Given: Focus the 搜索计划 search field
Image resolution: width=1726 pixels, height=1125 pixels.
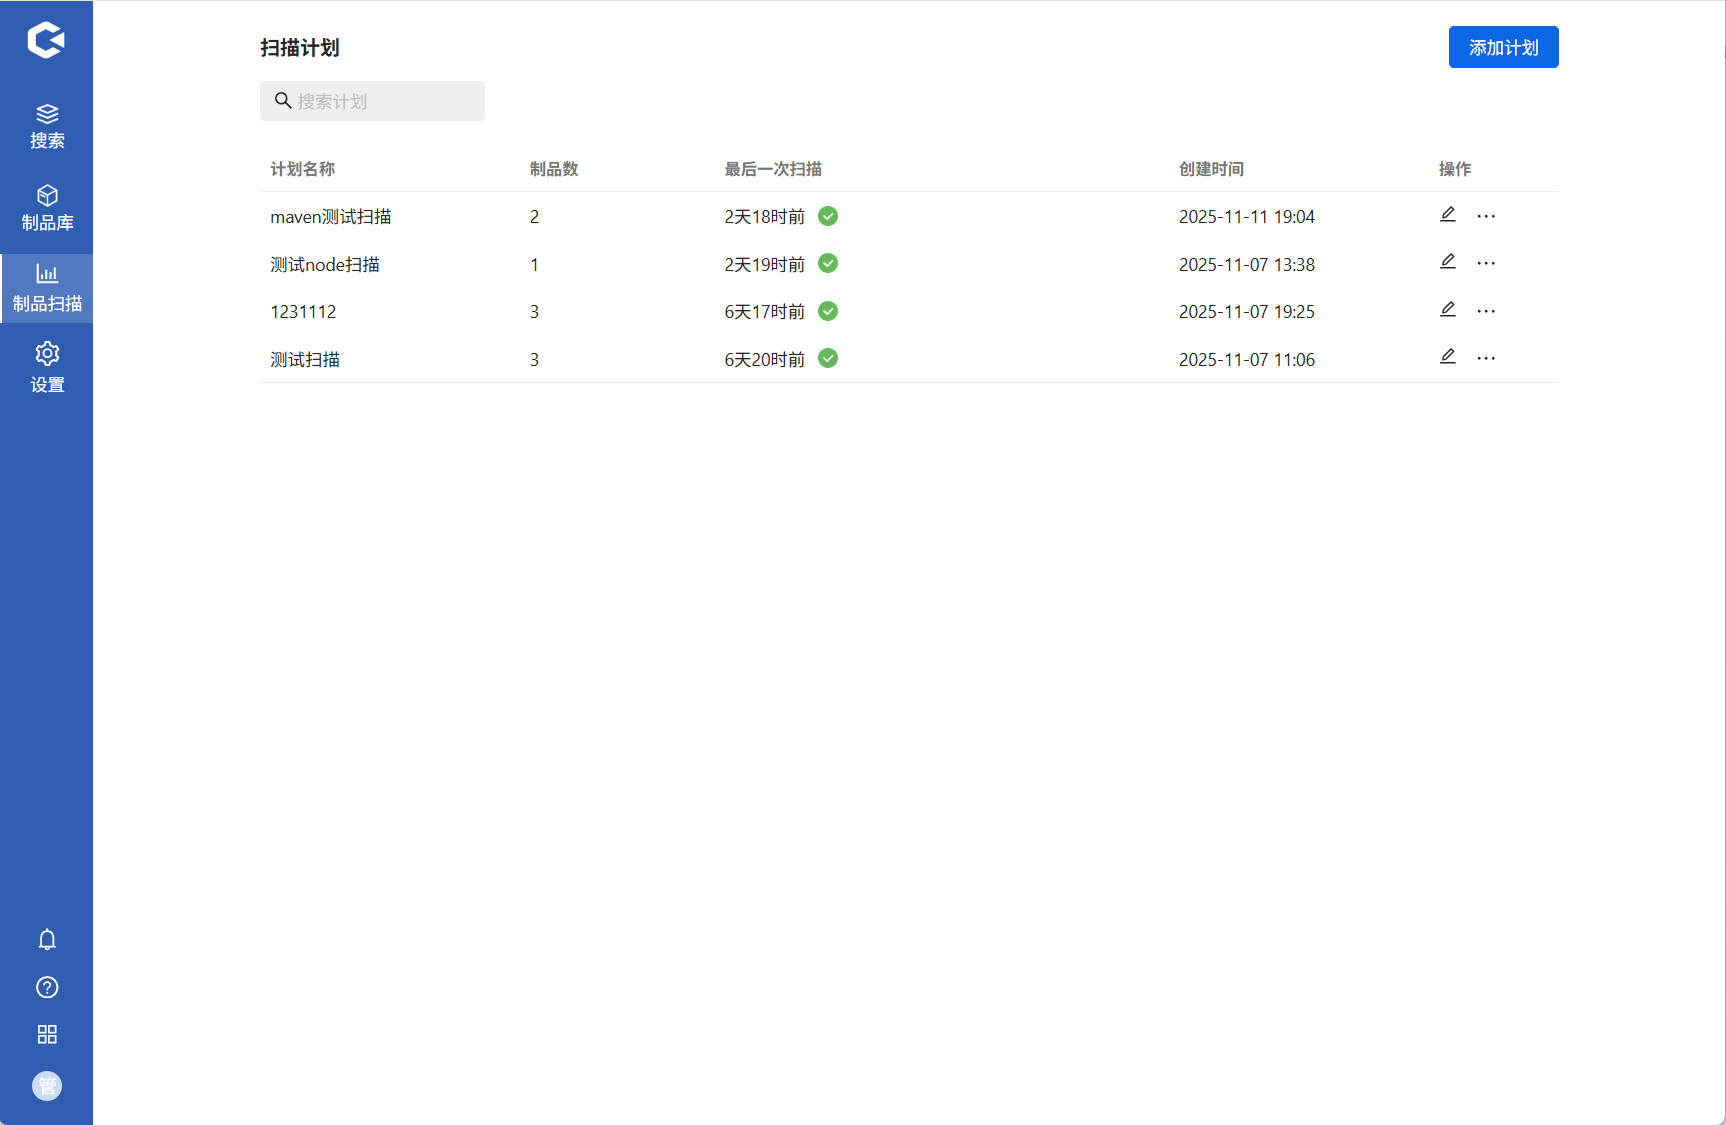Looking at the screenshot, I should (x=372, y=101).
